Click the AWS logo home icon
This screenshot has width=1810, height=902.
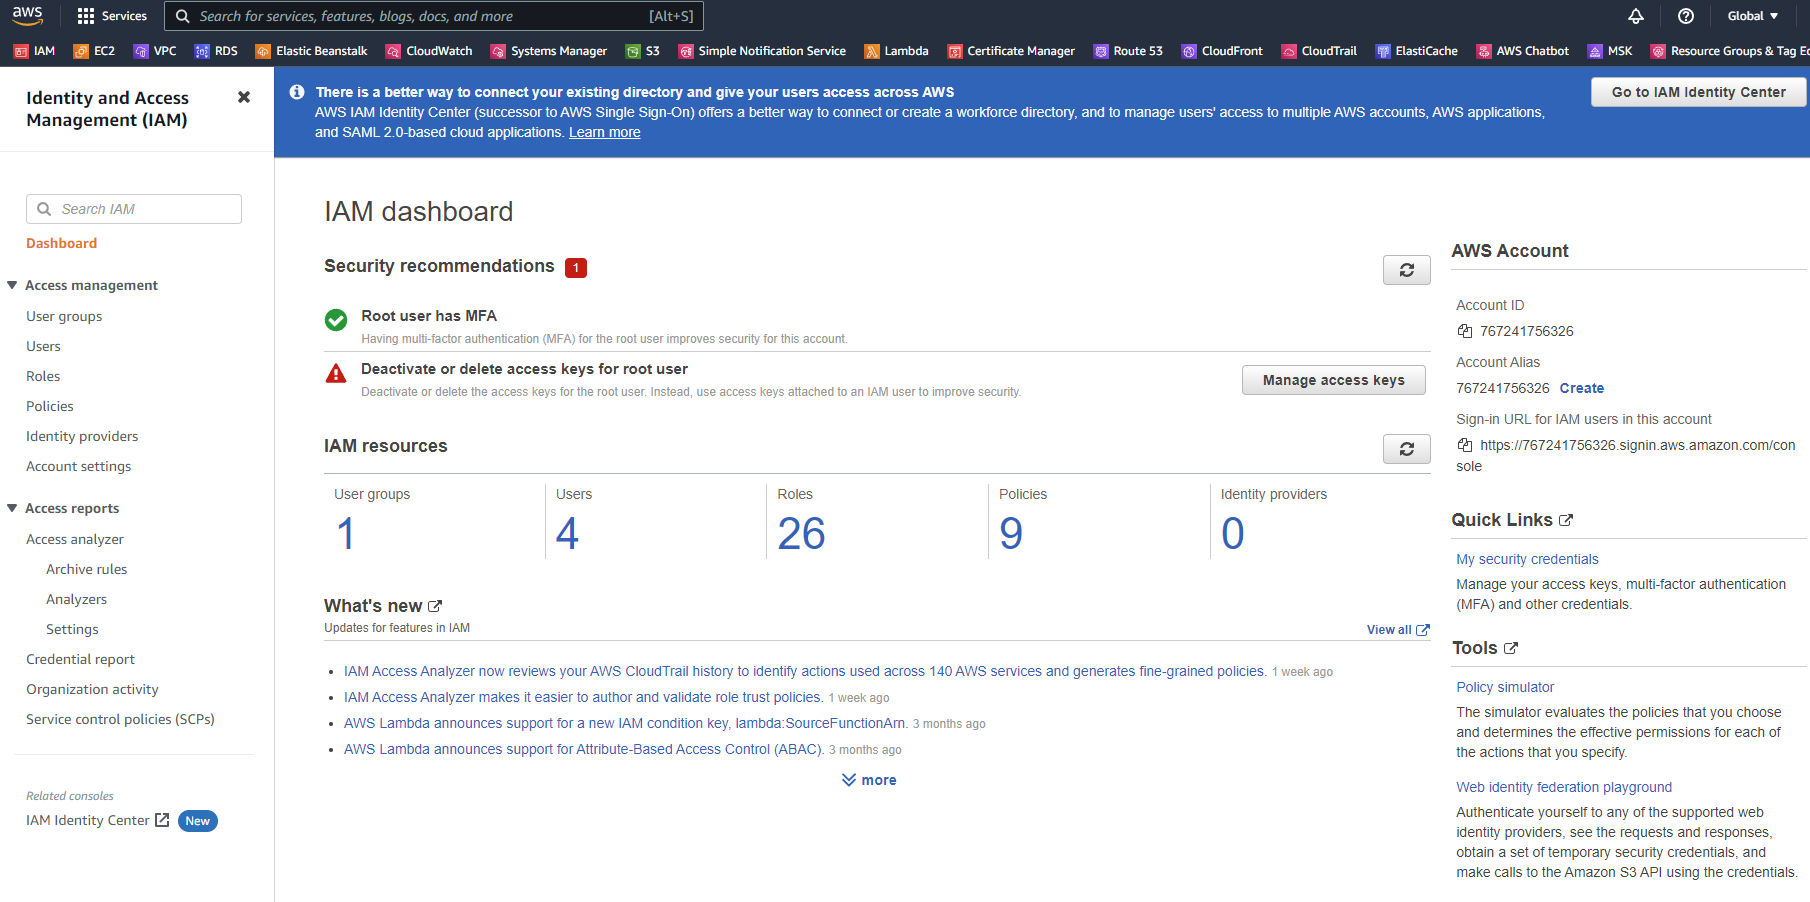[x=28, y=15]
